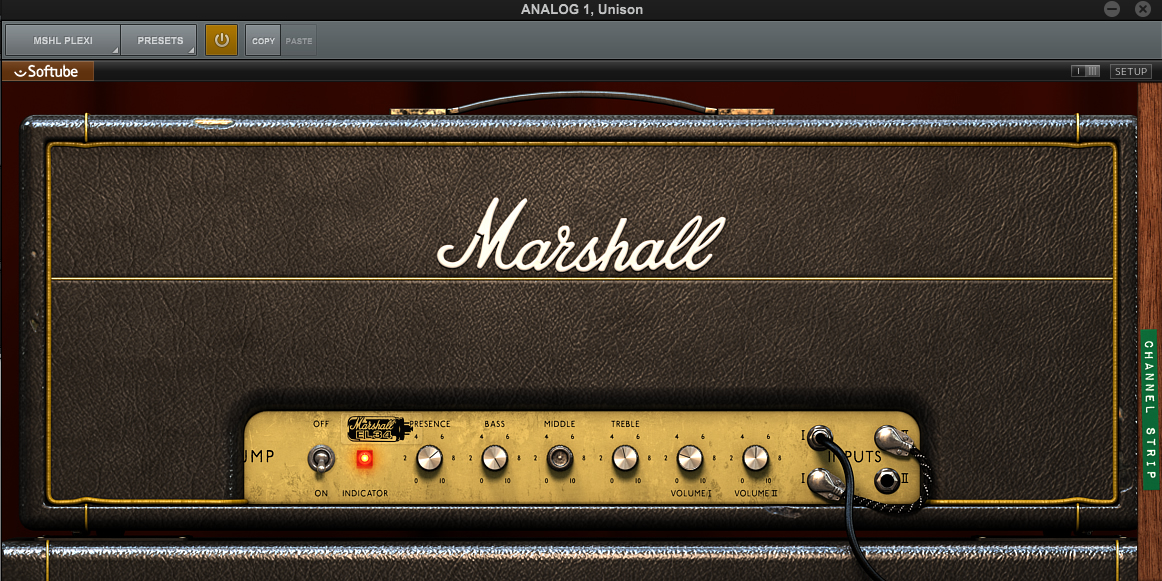The image size is (1162, 581).
Task: Close the plugin window
Action: click(1142, 9)
